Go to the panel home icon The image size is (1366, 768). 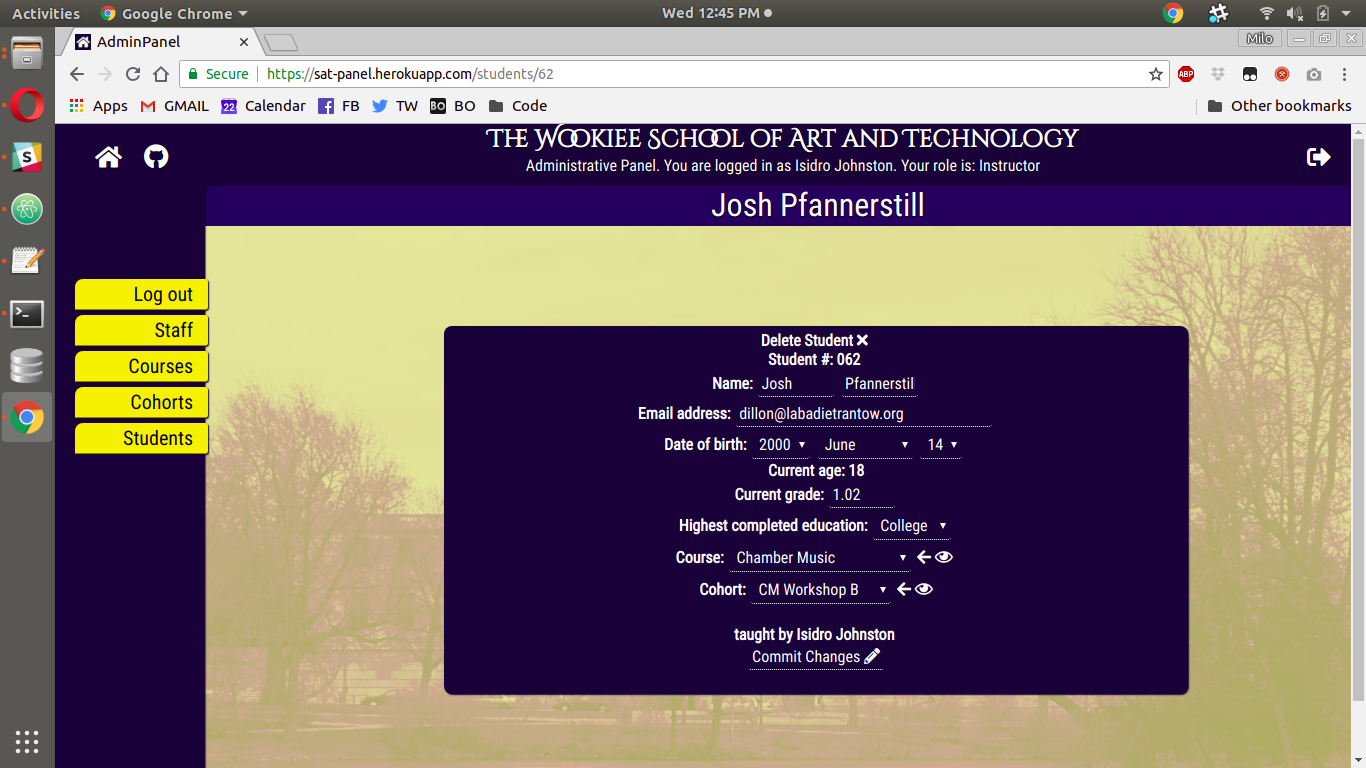tap(108, 157)
